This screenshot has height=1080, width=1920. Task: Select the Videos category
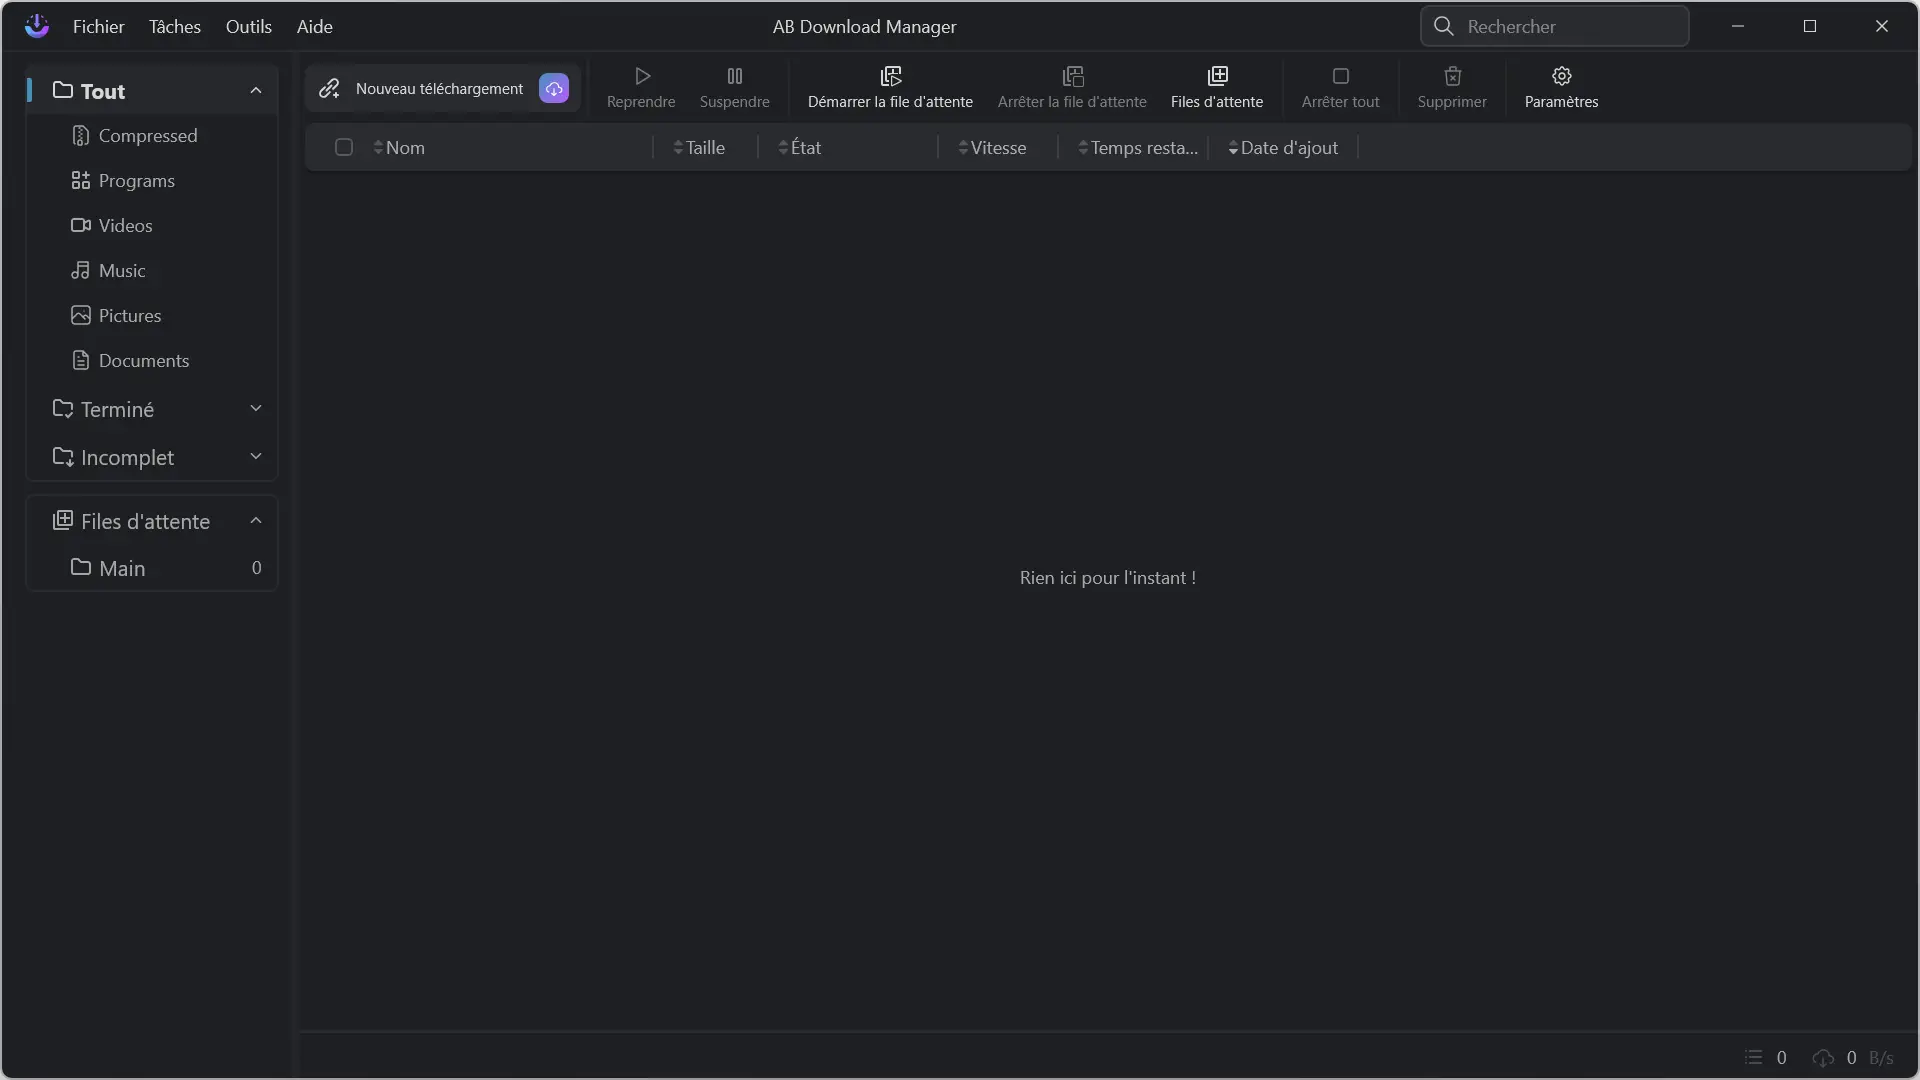point(152,226)
